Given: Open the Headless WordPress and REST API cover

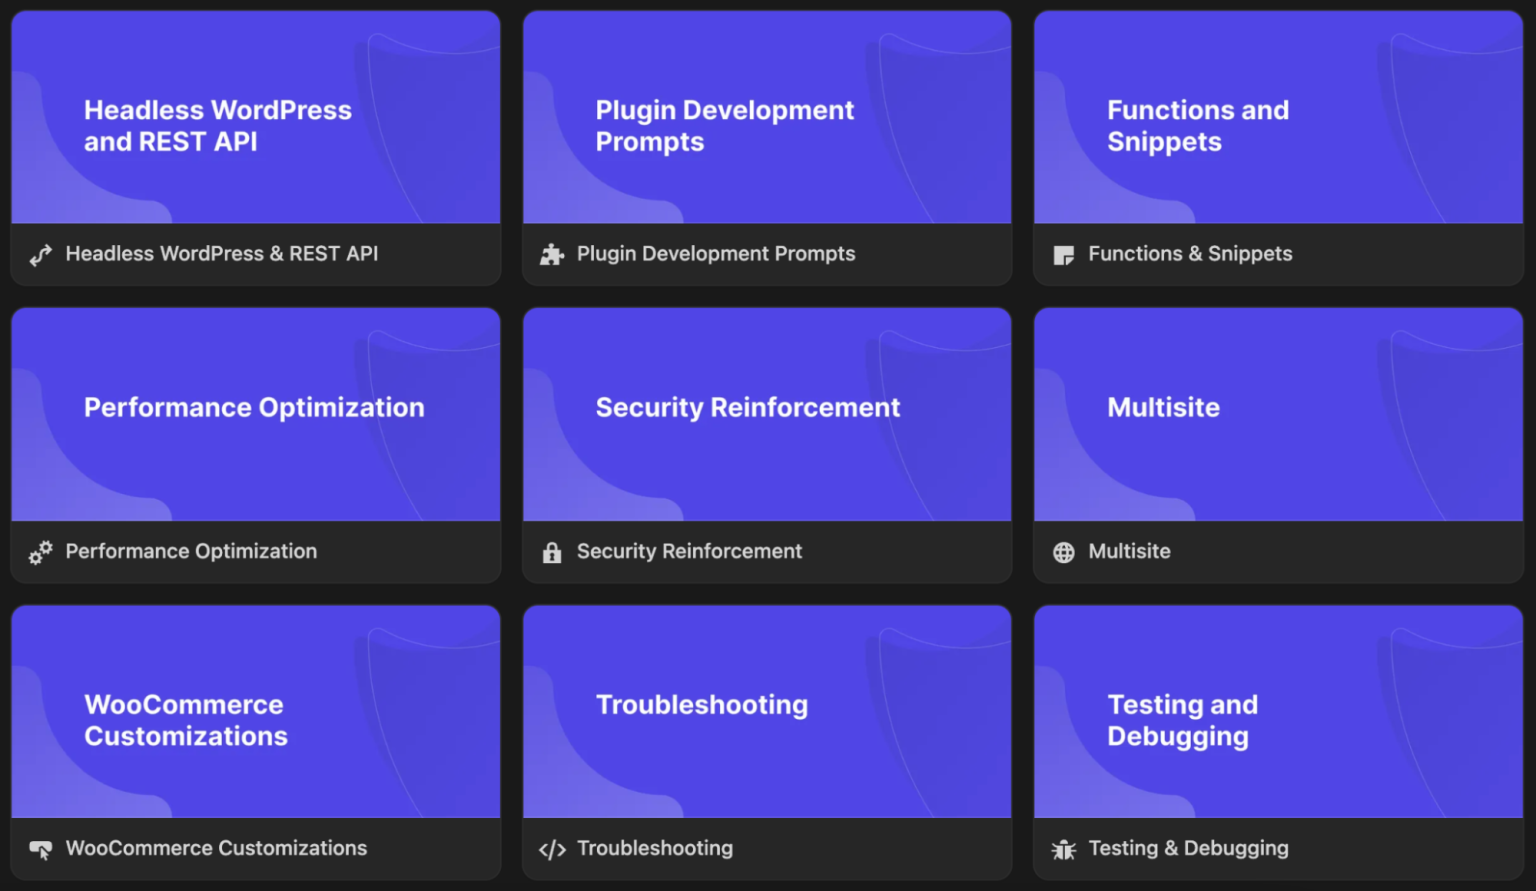Looking at the screenshot, I should coord(256,117).
